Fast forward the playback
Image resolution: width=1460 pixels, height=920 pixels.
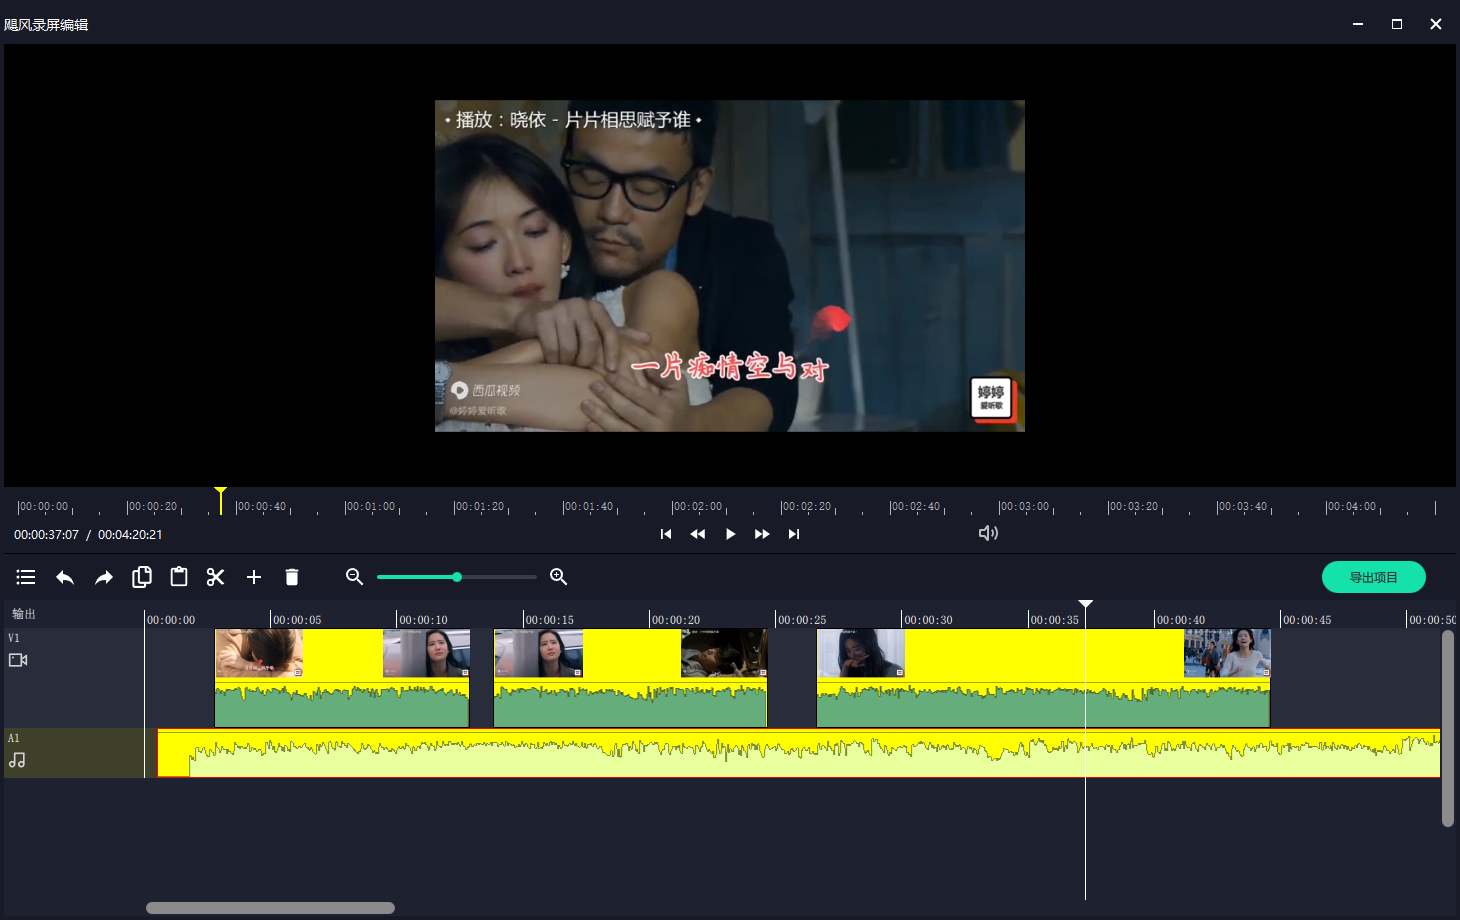pyautogui.click(x=762, y=534)
